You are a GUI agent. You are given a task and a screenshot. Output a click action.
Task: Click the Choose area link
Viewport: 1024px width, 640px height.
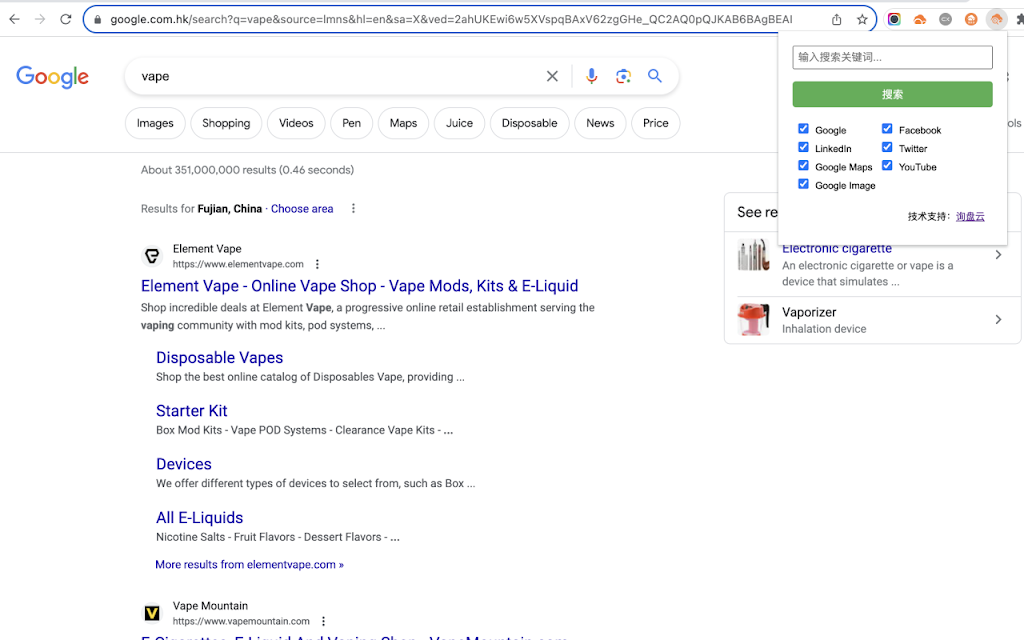tap(302, 209)
